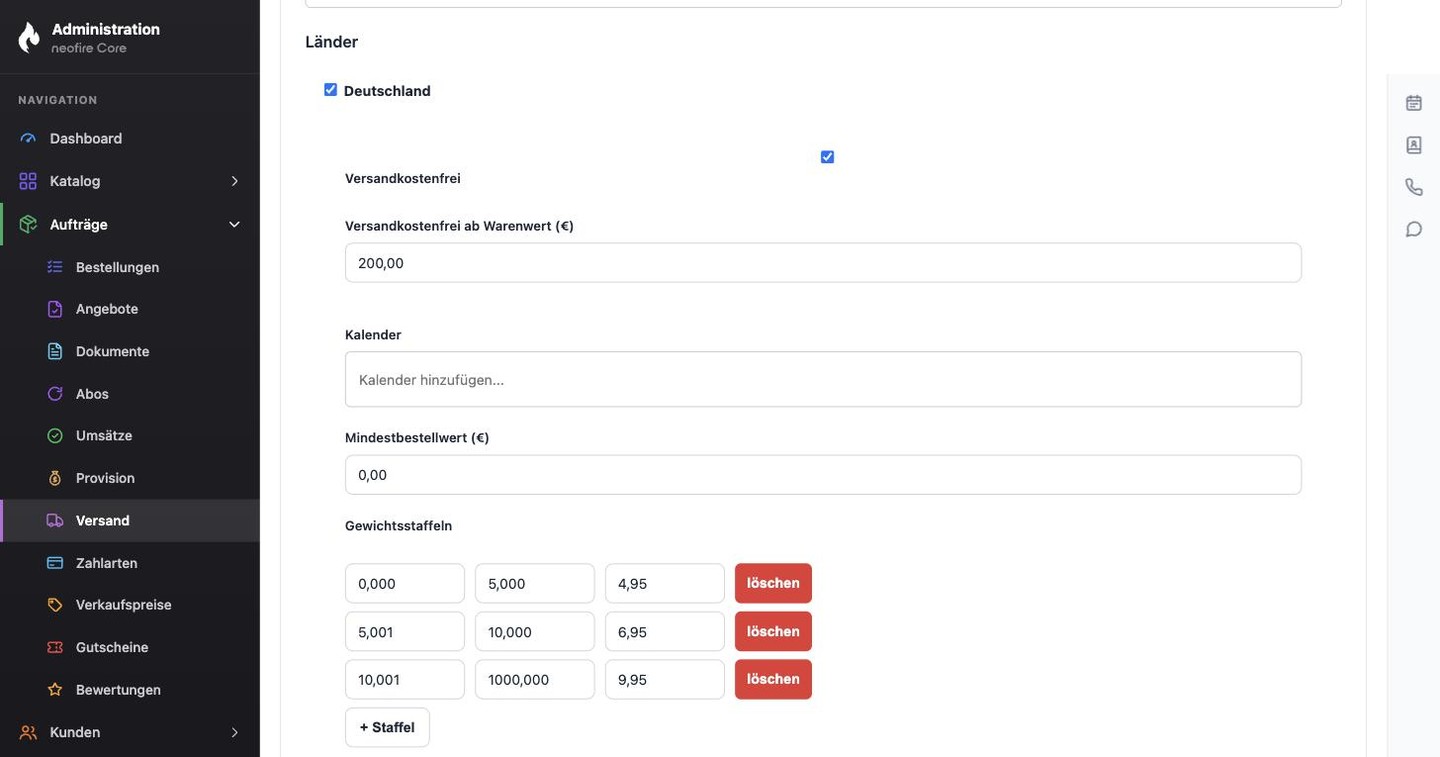
Task: Click the Zahlarten credit card icon
Action: (55, 563)
